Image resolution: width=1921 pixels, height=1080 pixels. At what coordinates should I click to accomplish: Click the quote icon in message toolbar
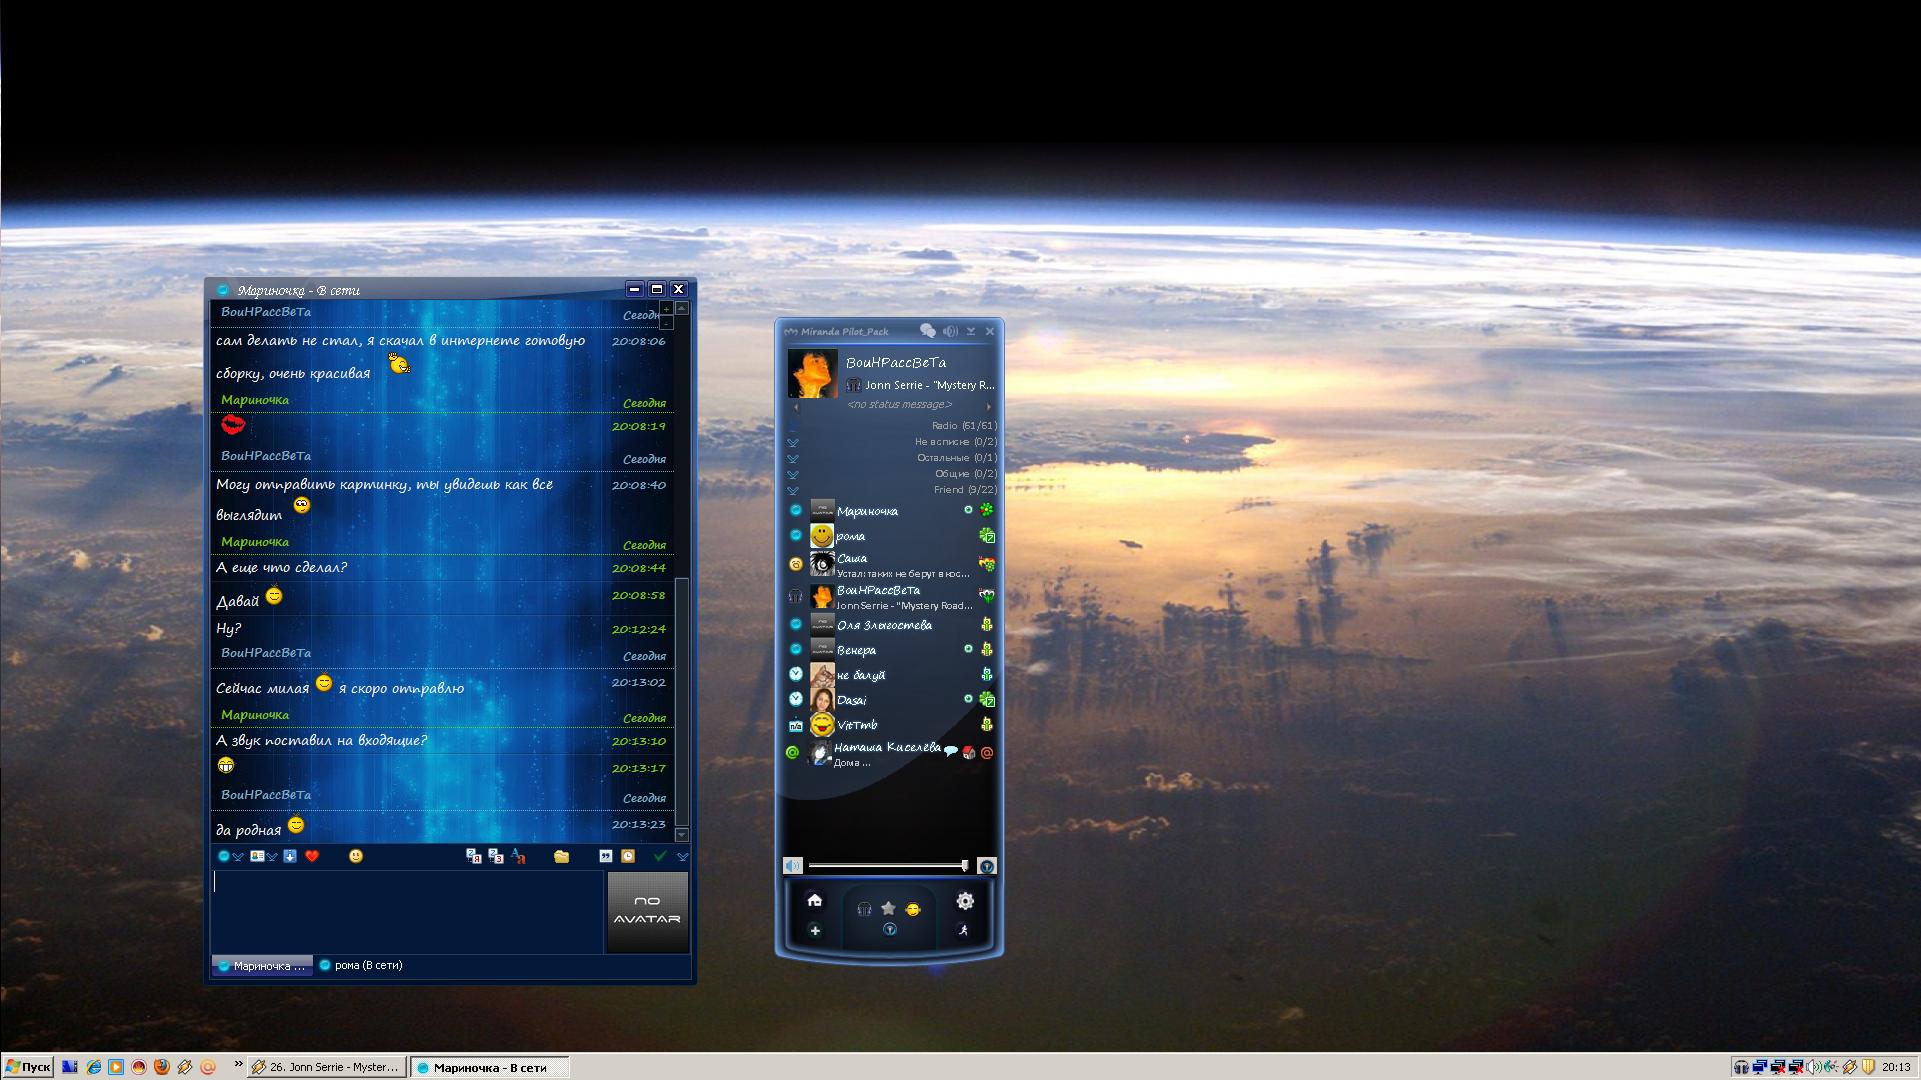tap(605, 856)
